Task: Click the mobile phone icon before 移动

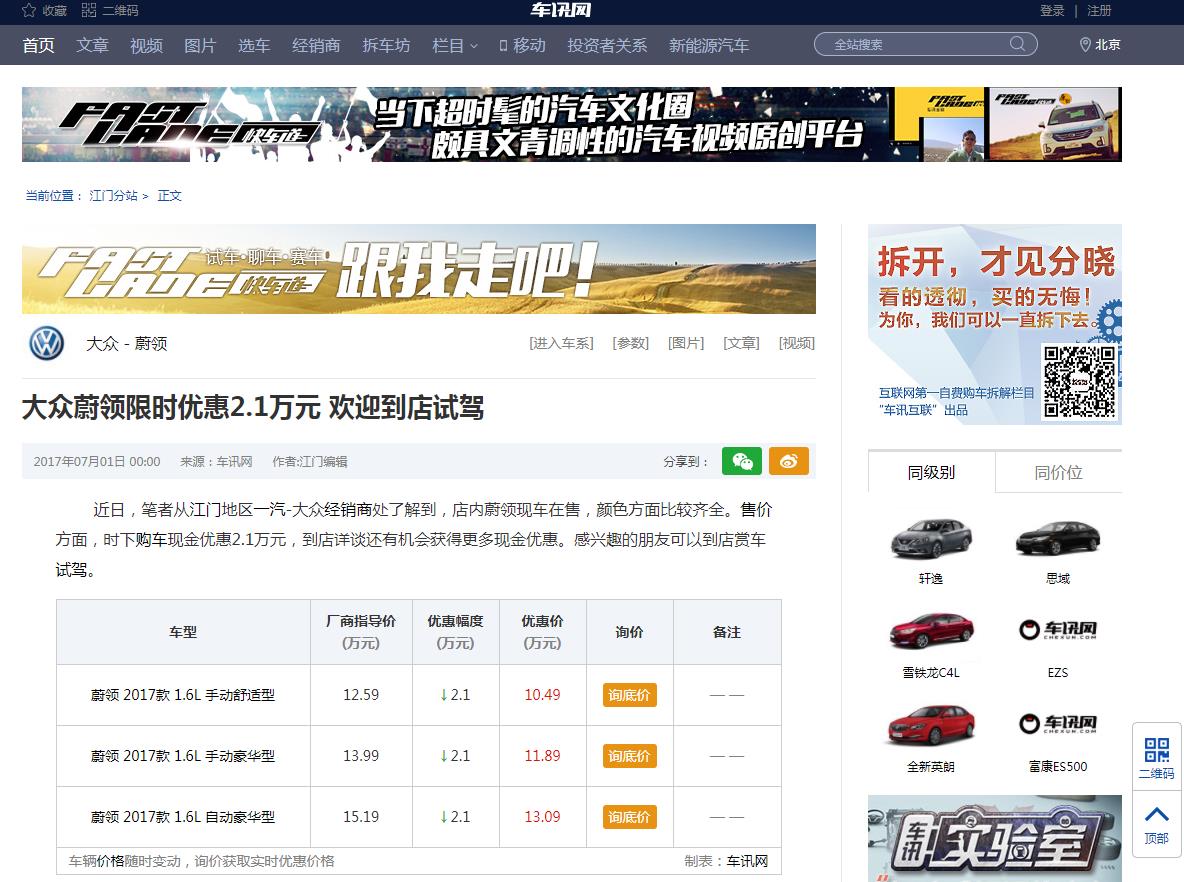Action: click(503, 45)
